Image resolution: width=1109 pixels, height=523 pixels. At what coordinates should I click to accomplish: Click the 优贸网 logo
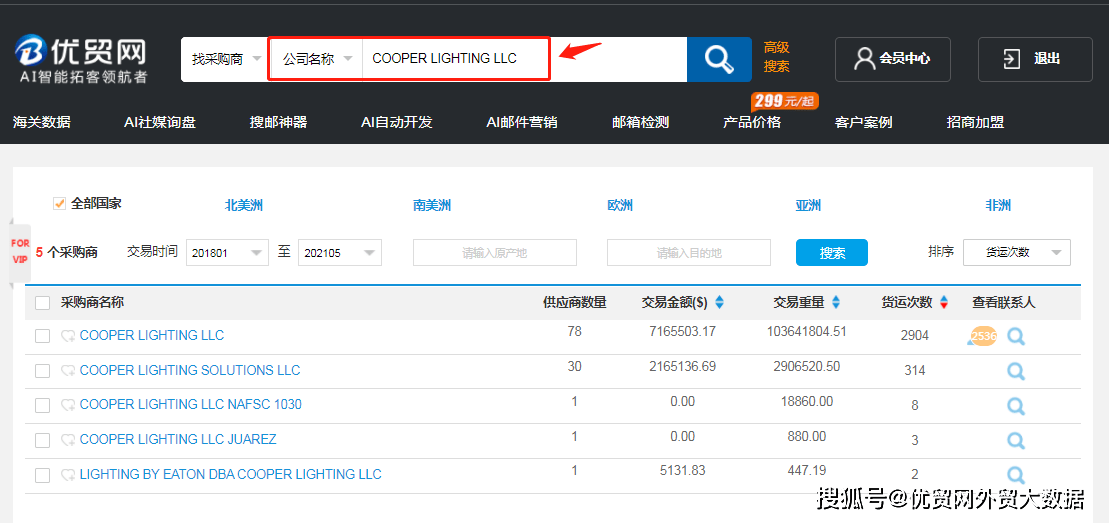[82, 59]
